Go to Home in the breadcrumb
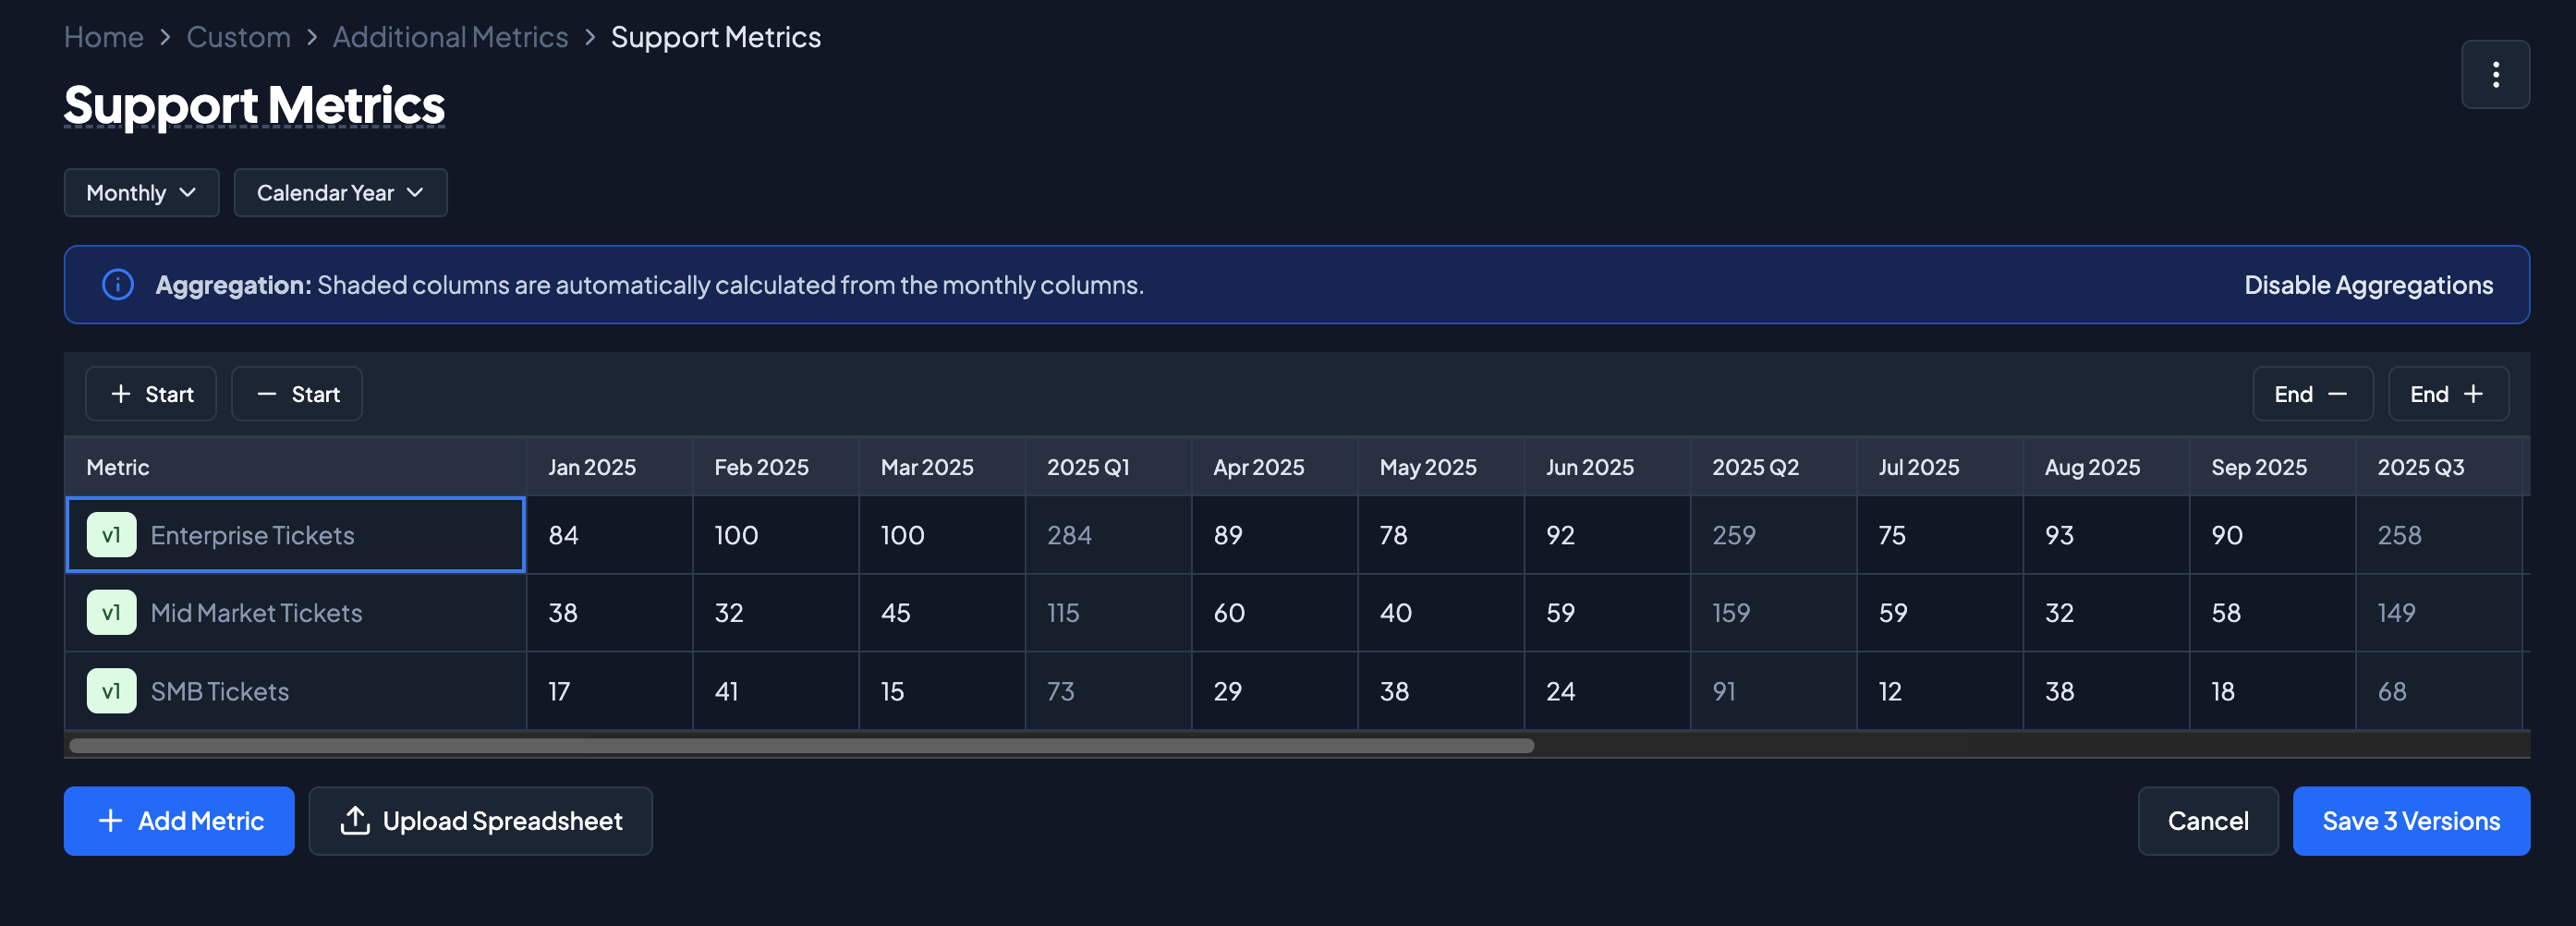The image size is (2576, 926). pos(104,37)
